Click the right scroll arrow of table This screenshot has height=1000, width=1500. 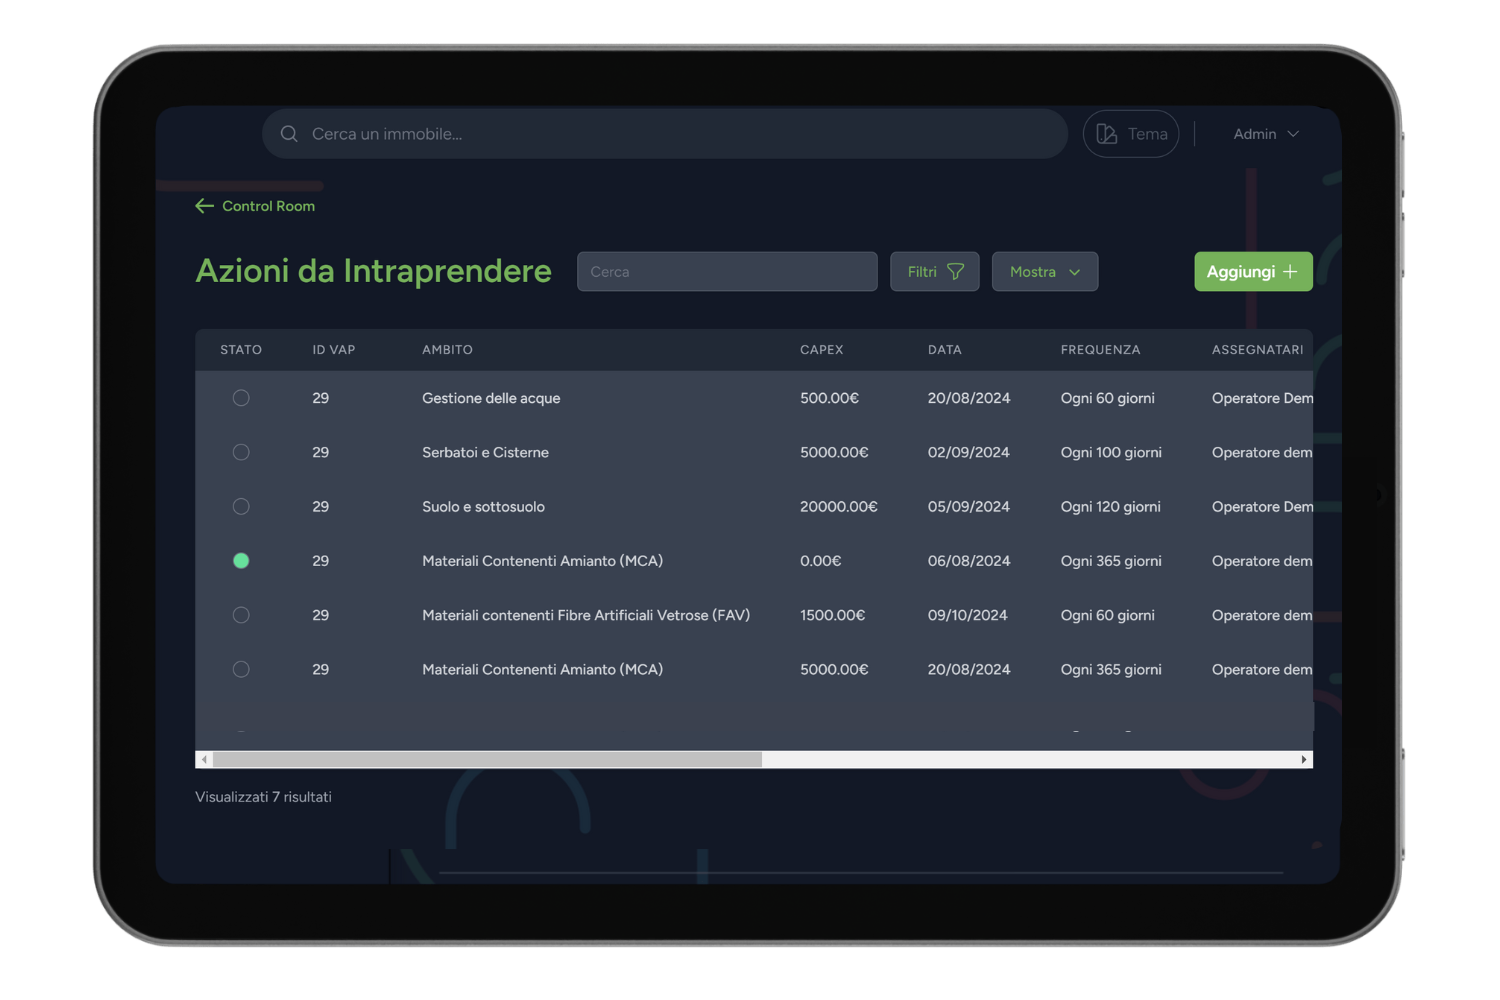pyautogui.click(x=1303, y=760)
